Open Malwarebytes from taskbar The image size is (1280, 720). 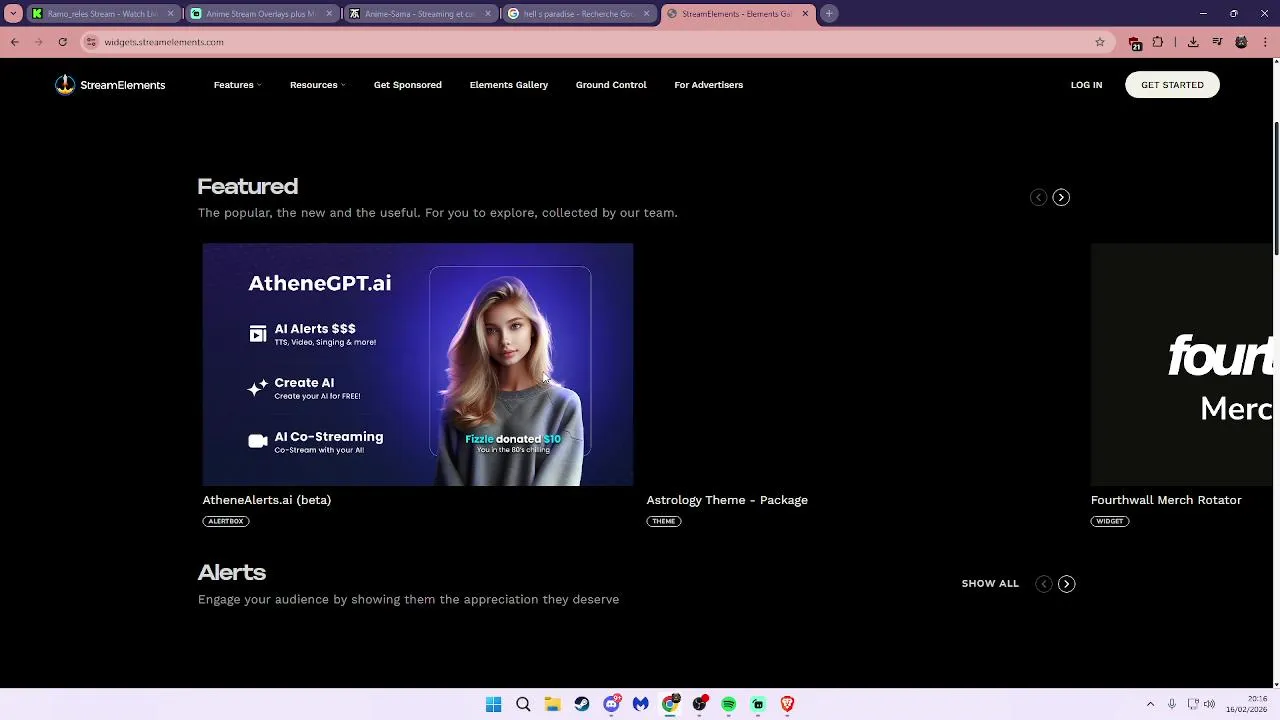coord(641,705)
